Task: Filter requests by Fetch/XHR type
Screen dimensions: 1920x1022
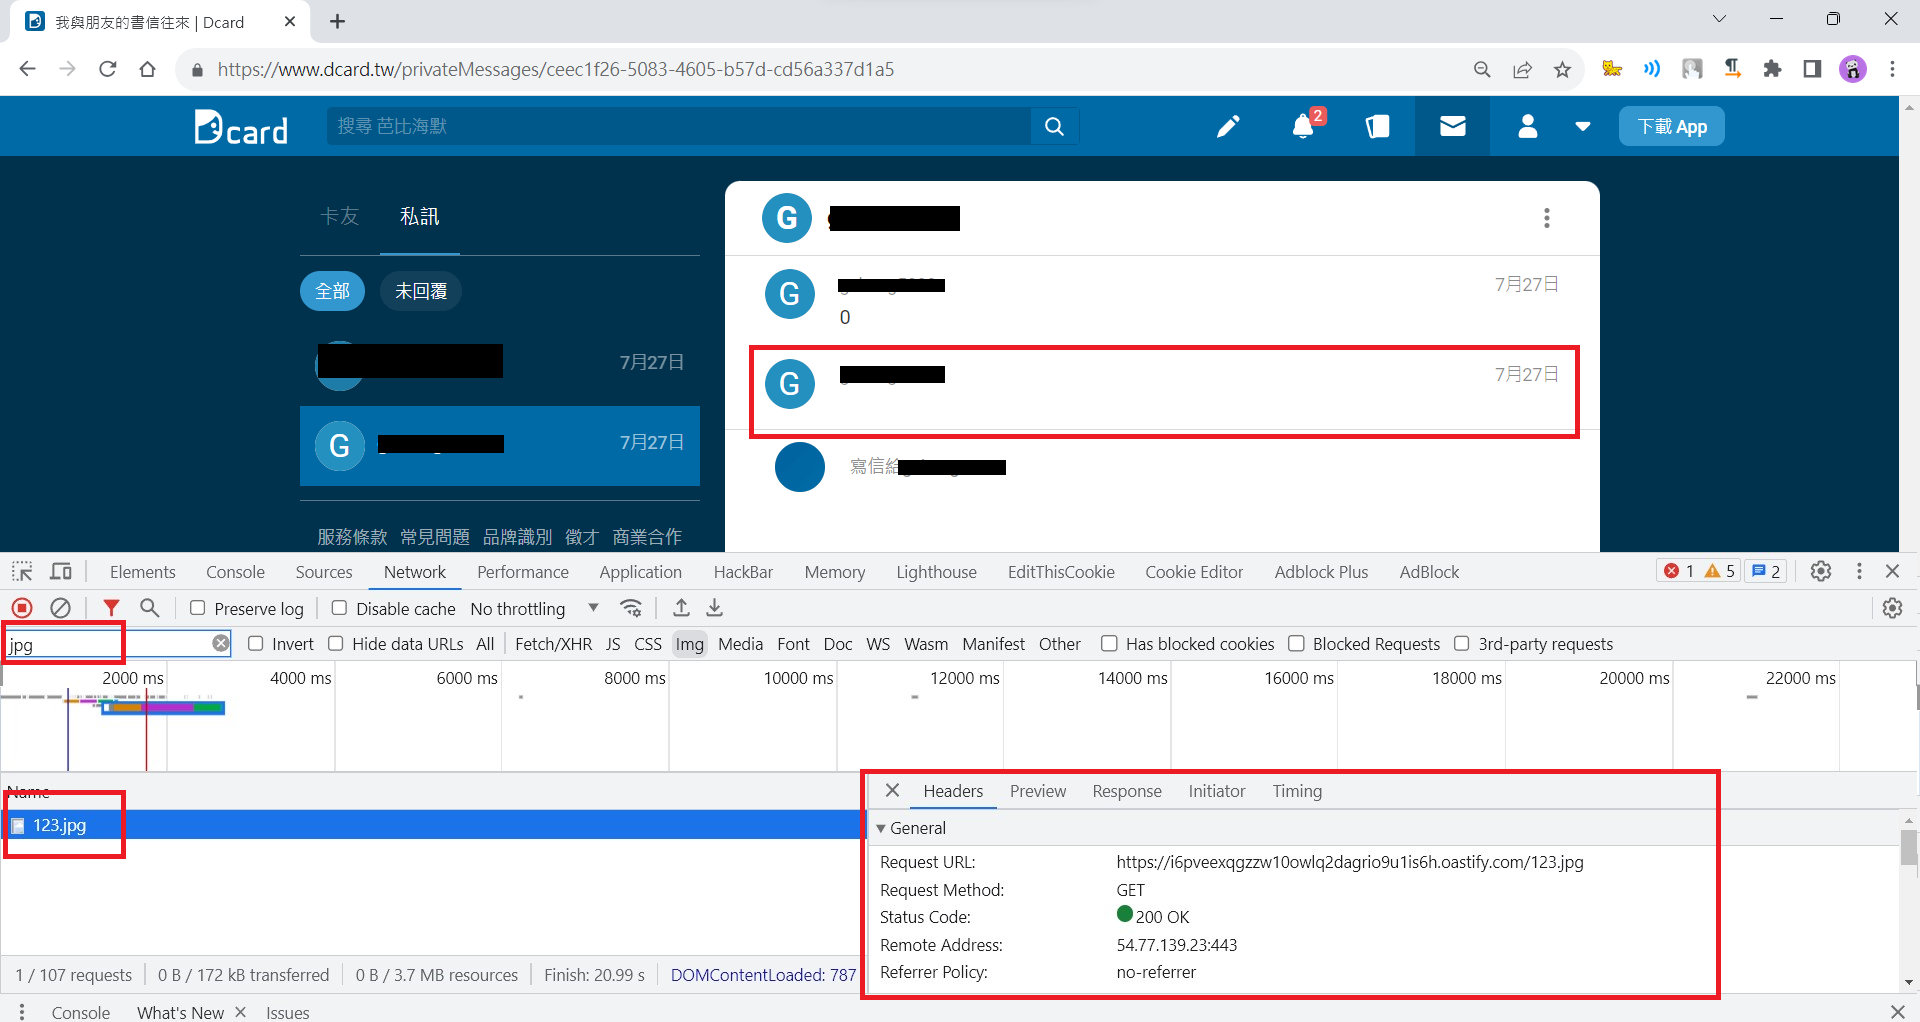Action: click(553, 644)
